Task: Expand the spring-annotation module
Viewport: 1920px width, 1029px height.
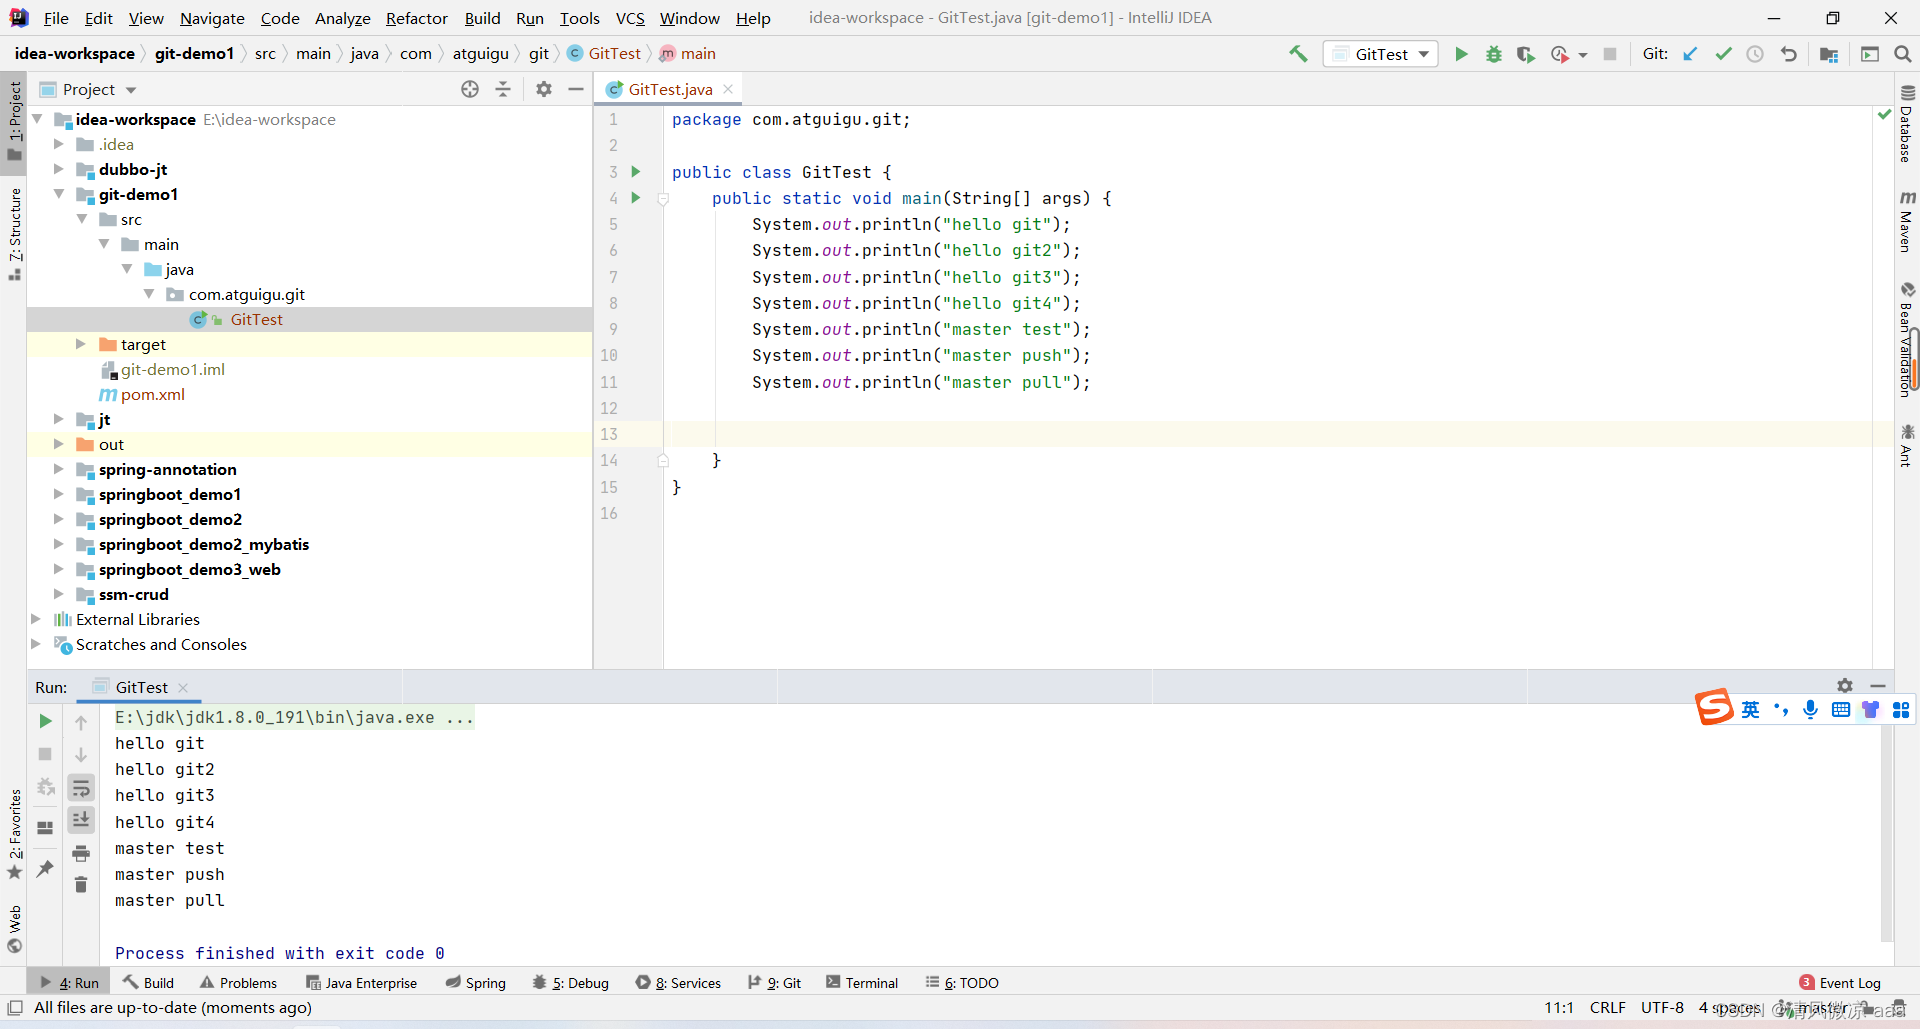Action: coord(59,469)
